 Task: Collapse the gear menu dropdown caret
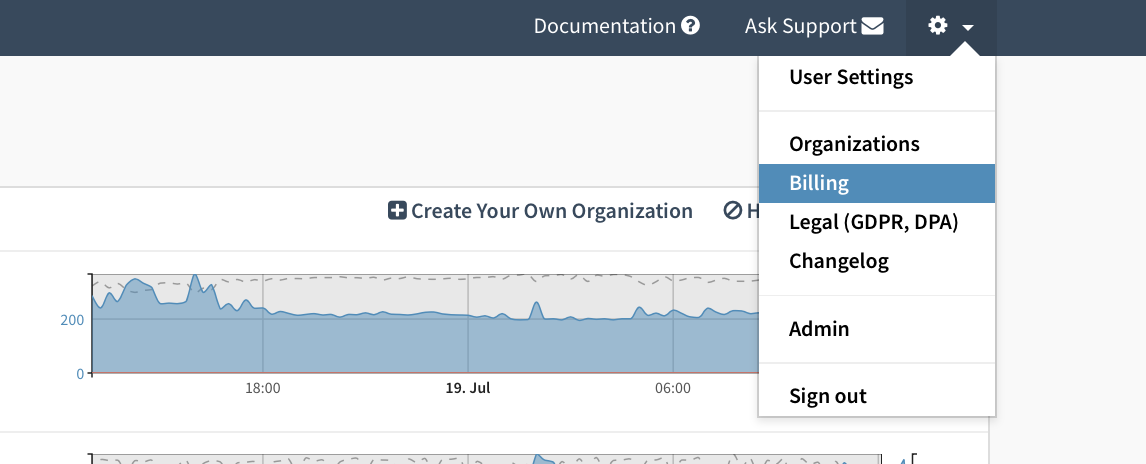click(x=968, y=28)
